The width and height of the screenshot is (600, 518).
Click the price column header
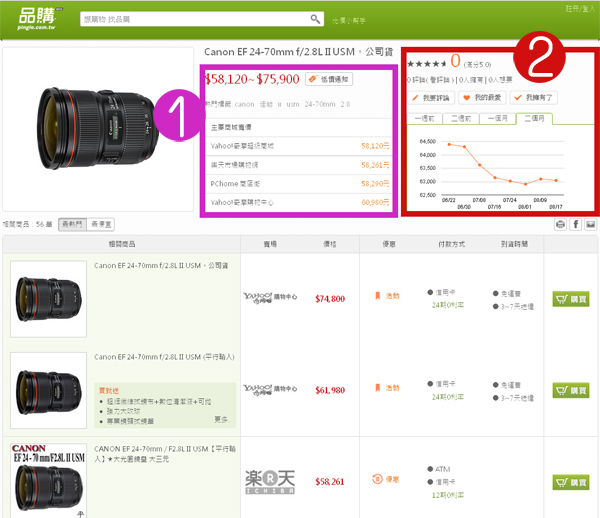pos(330,244)
